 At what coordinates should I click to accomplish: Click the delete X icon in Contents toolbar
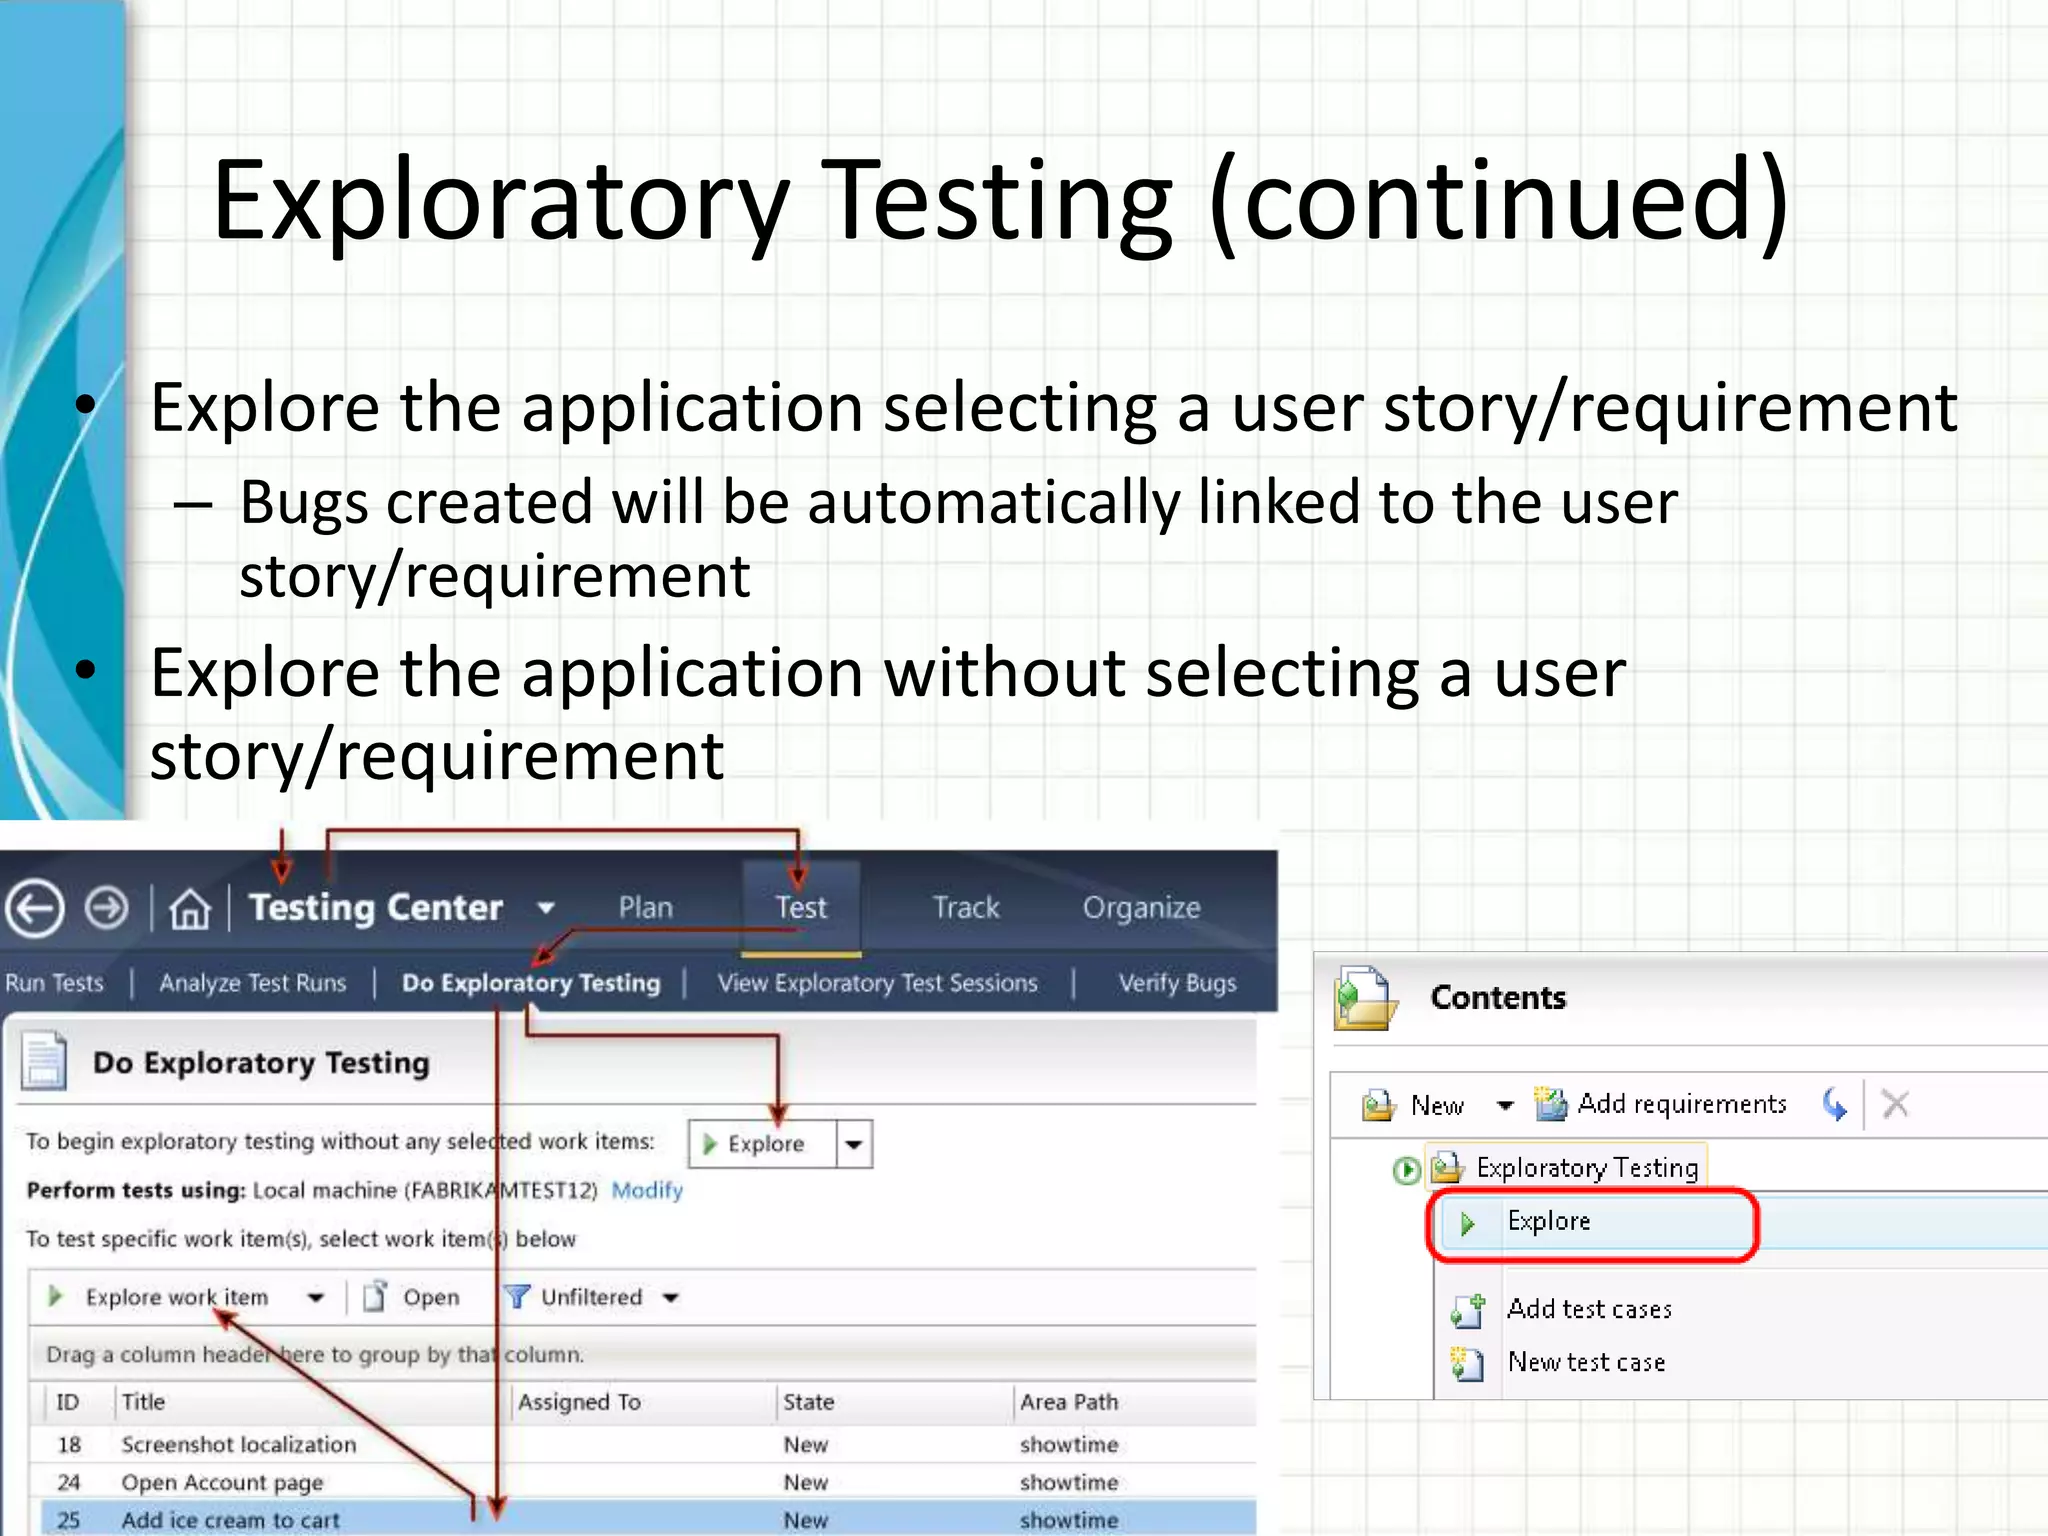click(x=1895, y=1104)
